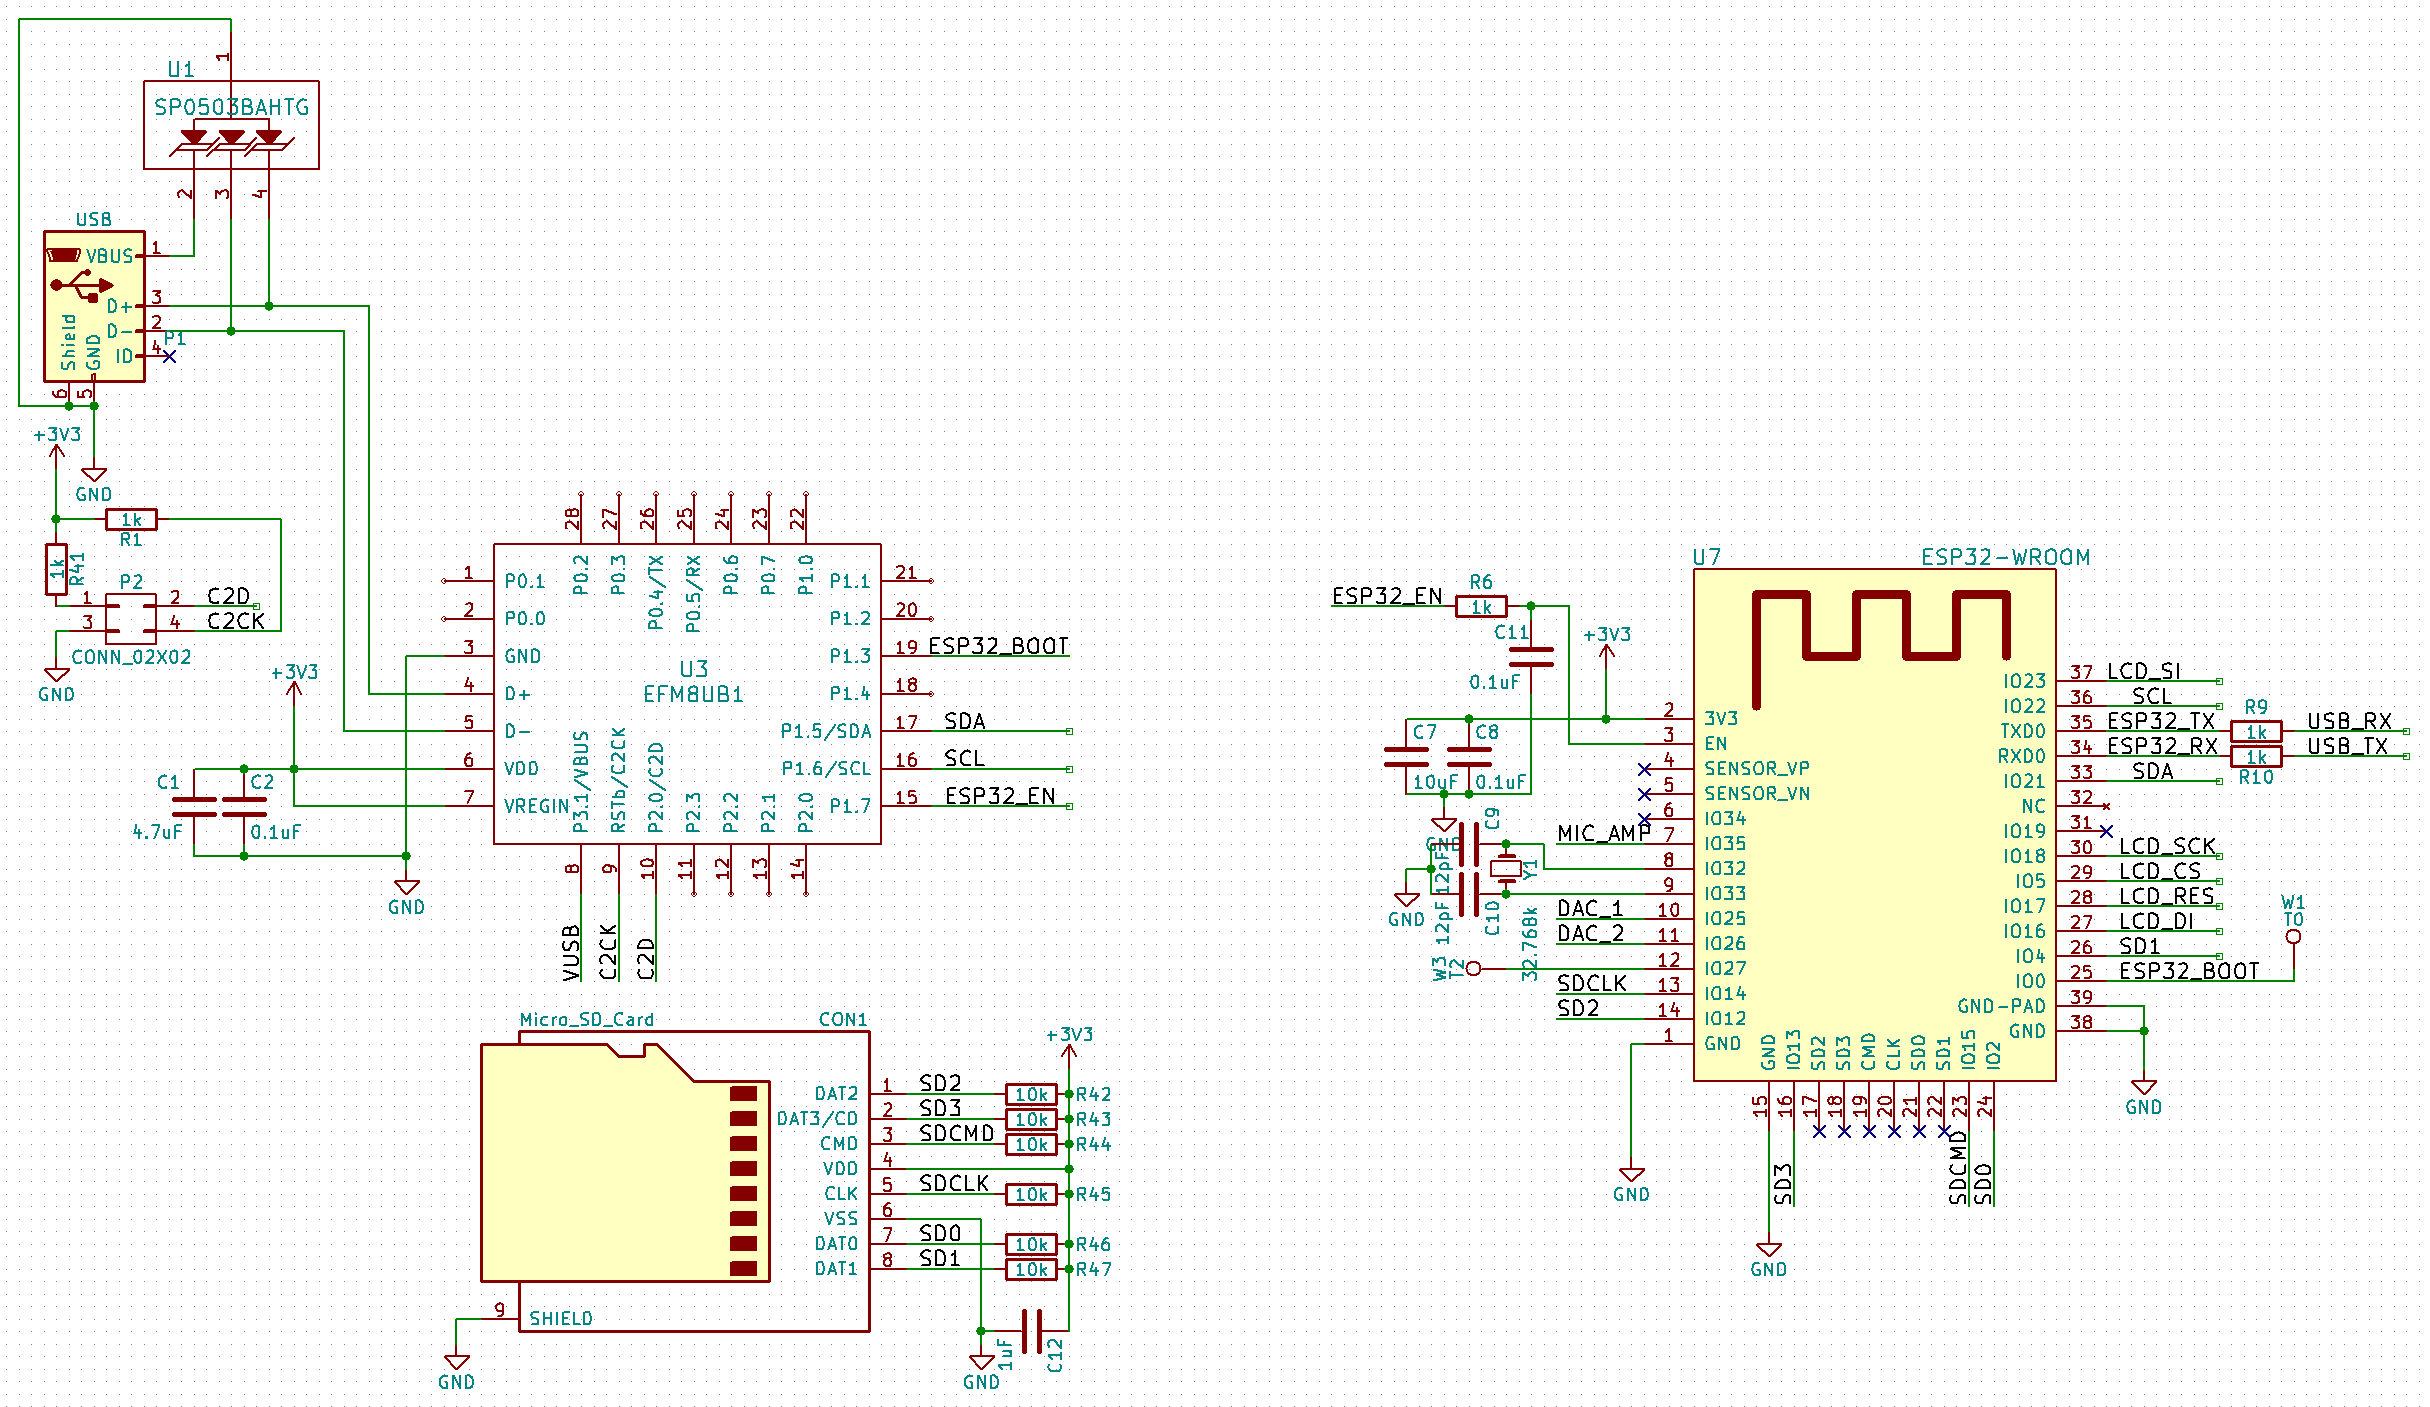Click the R44 10k resistor on SDCMD

click(x=1031, y=1144)
